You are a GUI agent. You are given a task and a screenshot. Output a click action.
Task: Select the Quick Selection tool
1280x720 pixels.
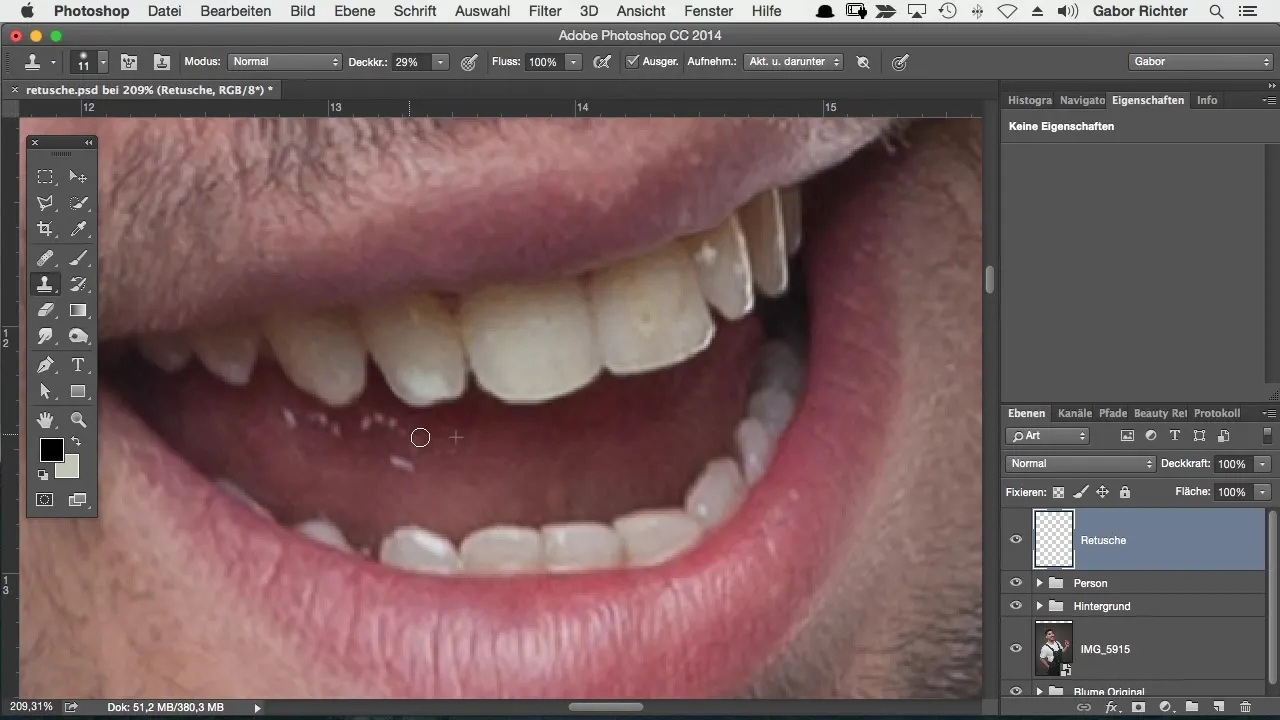click(x=78, y=203)
